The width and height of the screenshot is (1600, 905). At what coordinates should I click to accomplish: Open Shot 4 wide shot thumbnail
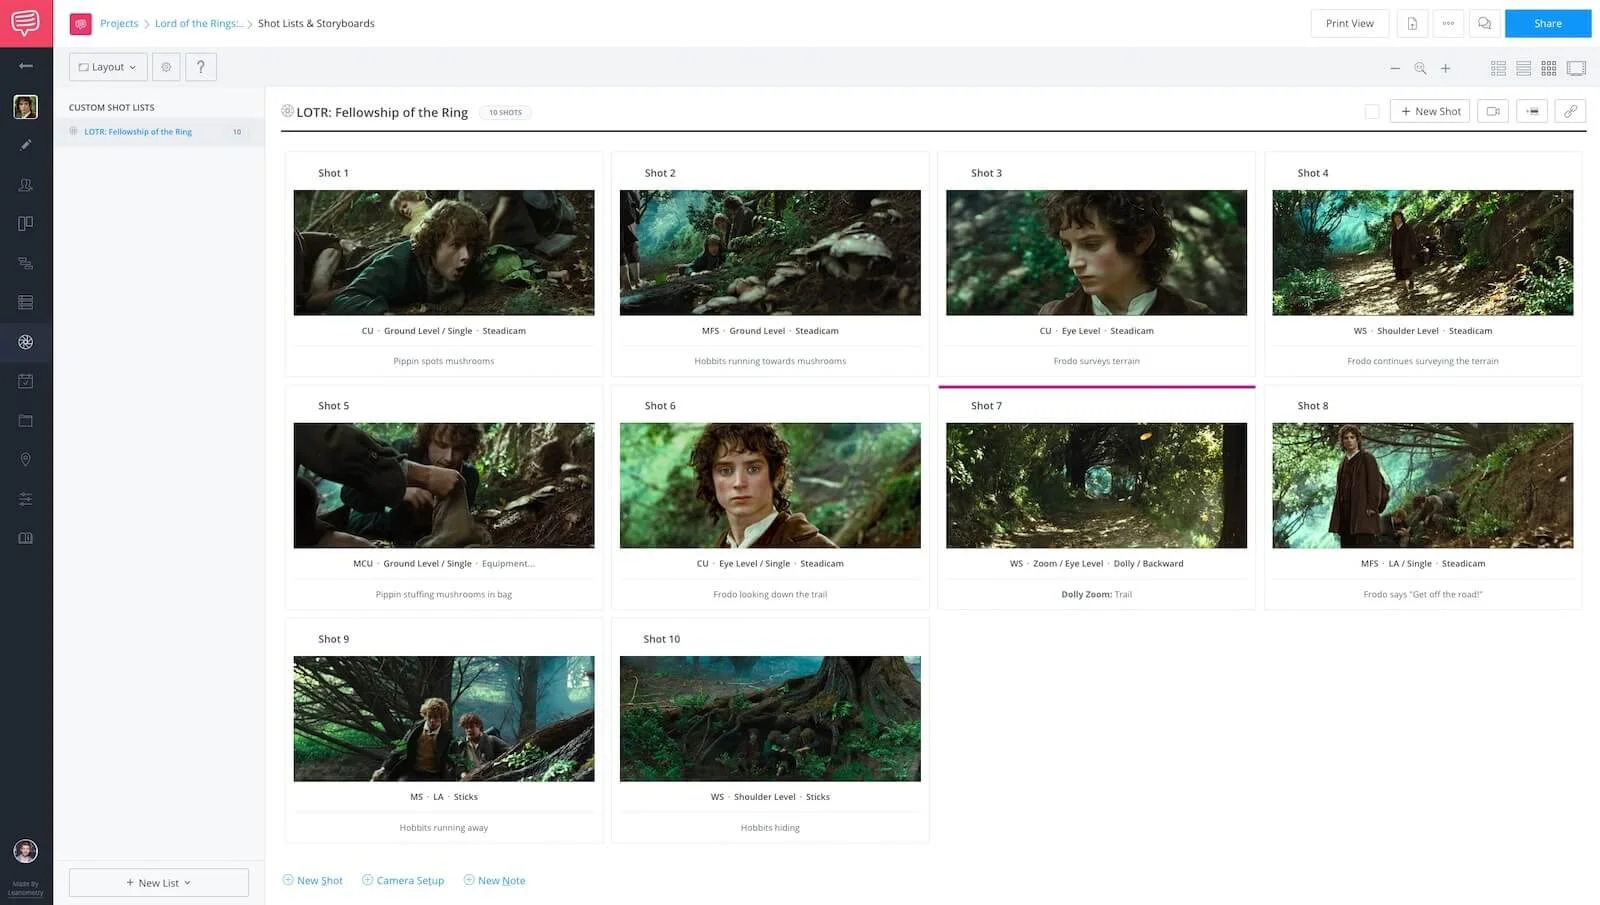1423,253
